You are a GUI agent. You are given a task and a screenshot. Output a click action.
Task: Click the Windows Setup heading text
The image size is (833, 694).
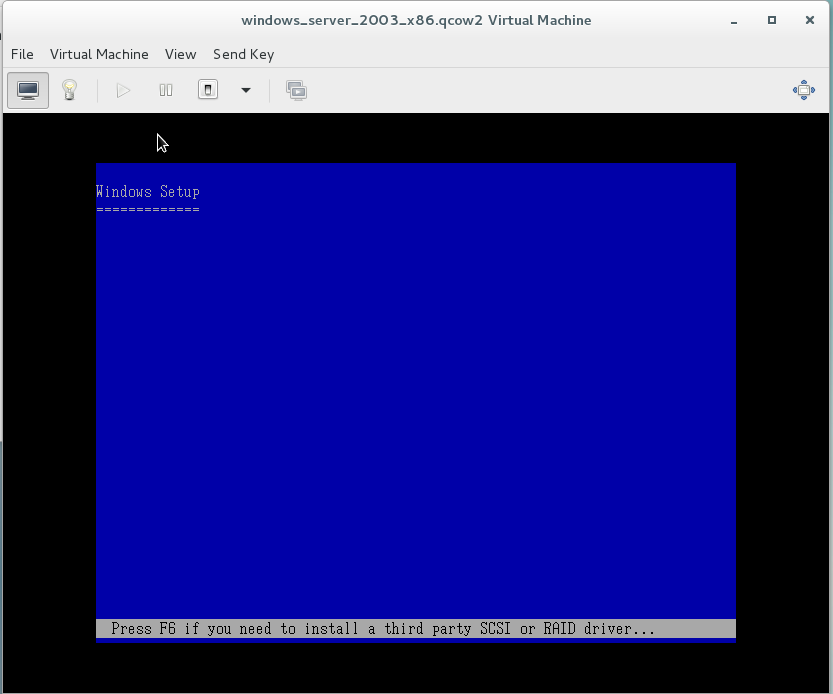tap(148, 192)
